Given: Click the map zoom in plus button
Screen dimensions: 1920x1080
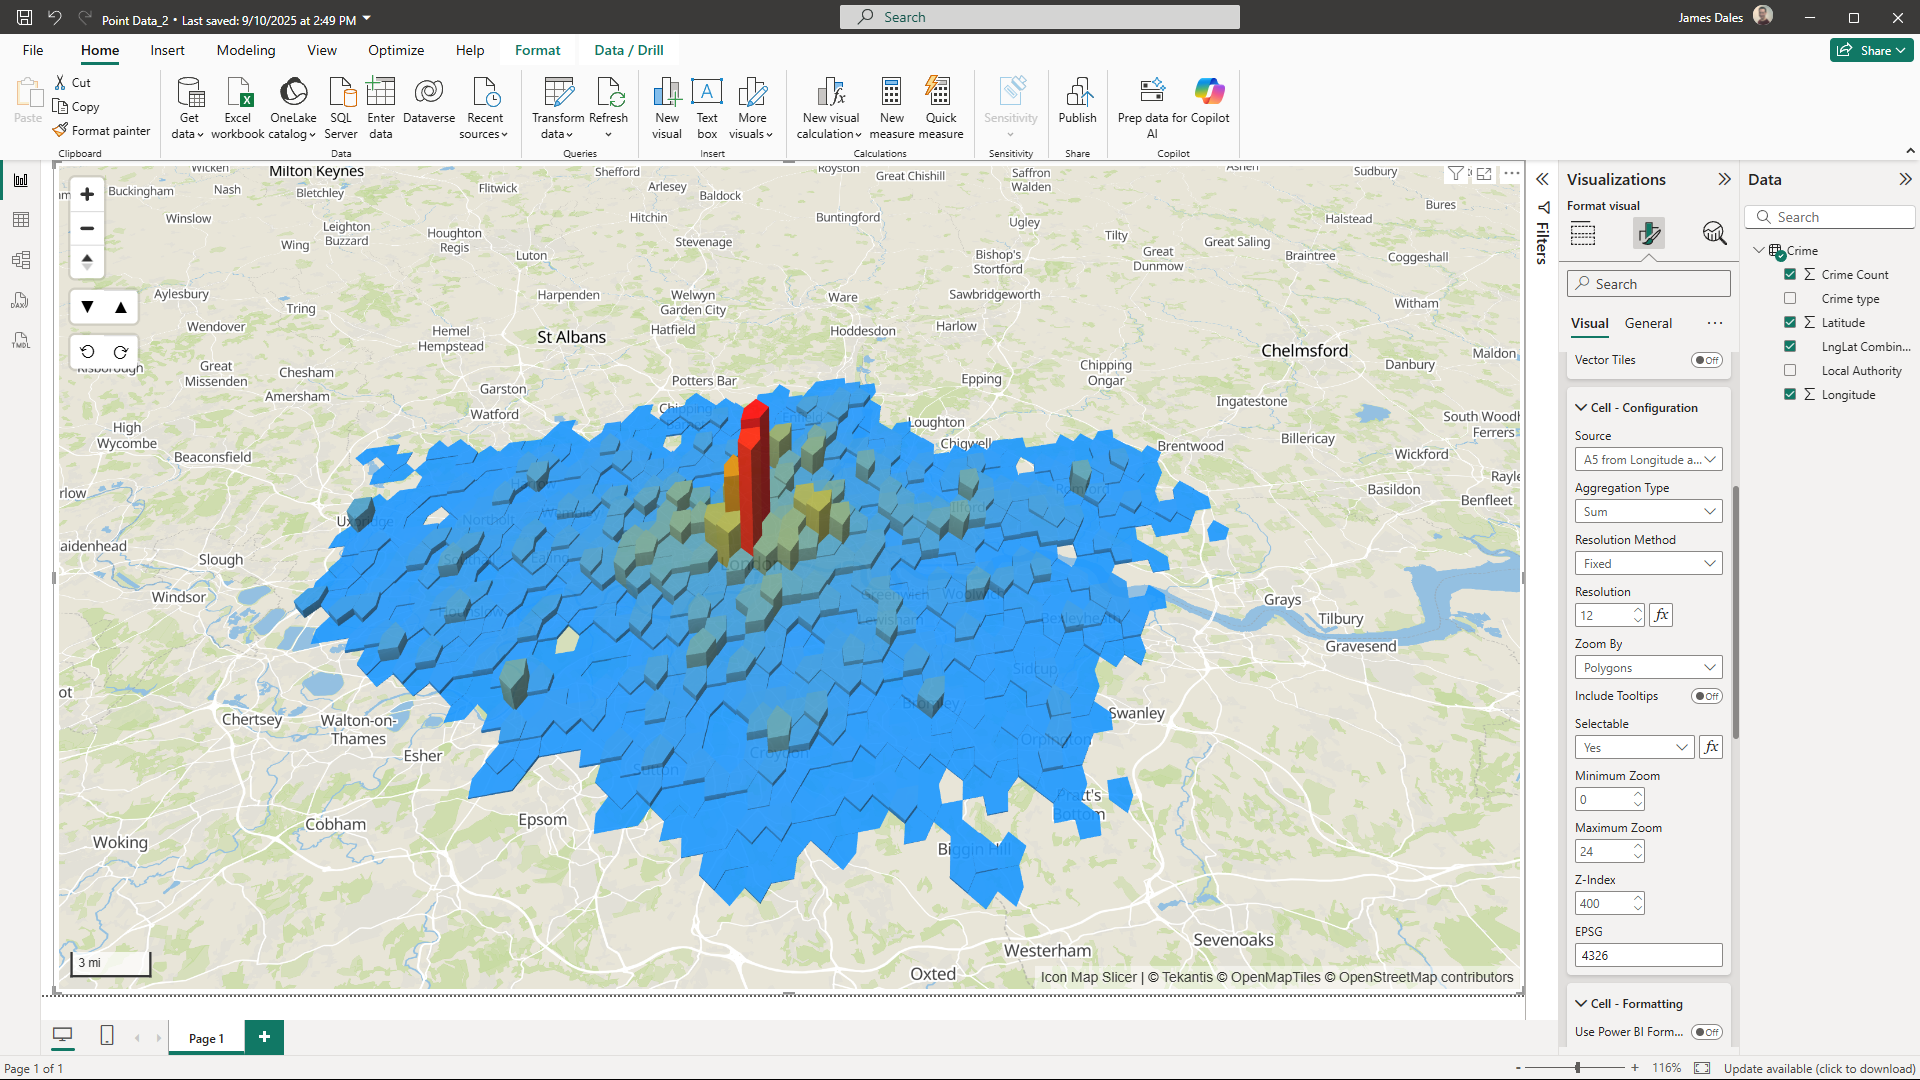Looking at the screenshot, I should click(87, 194).
